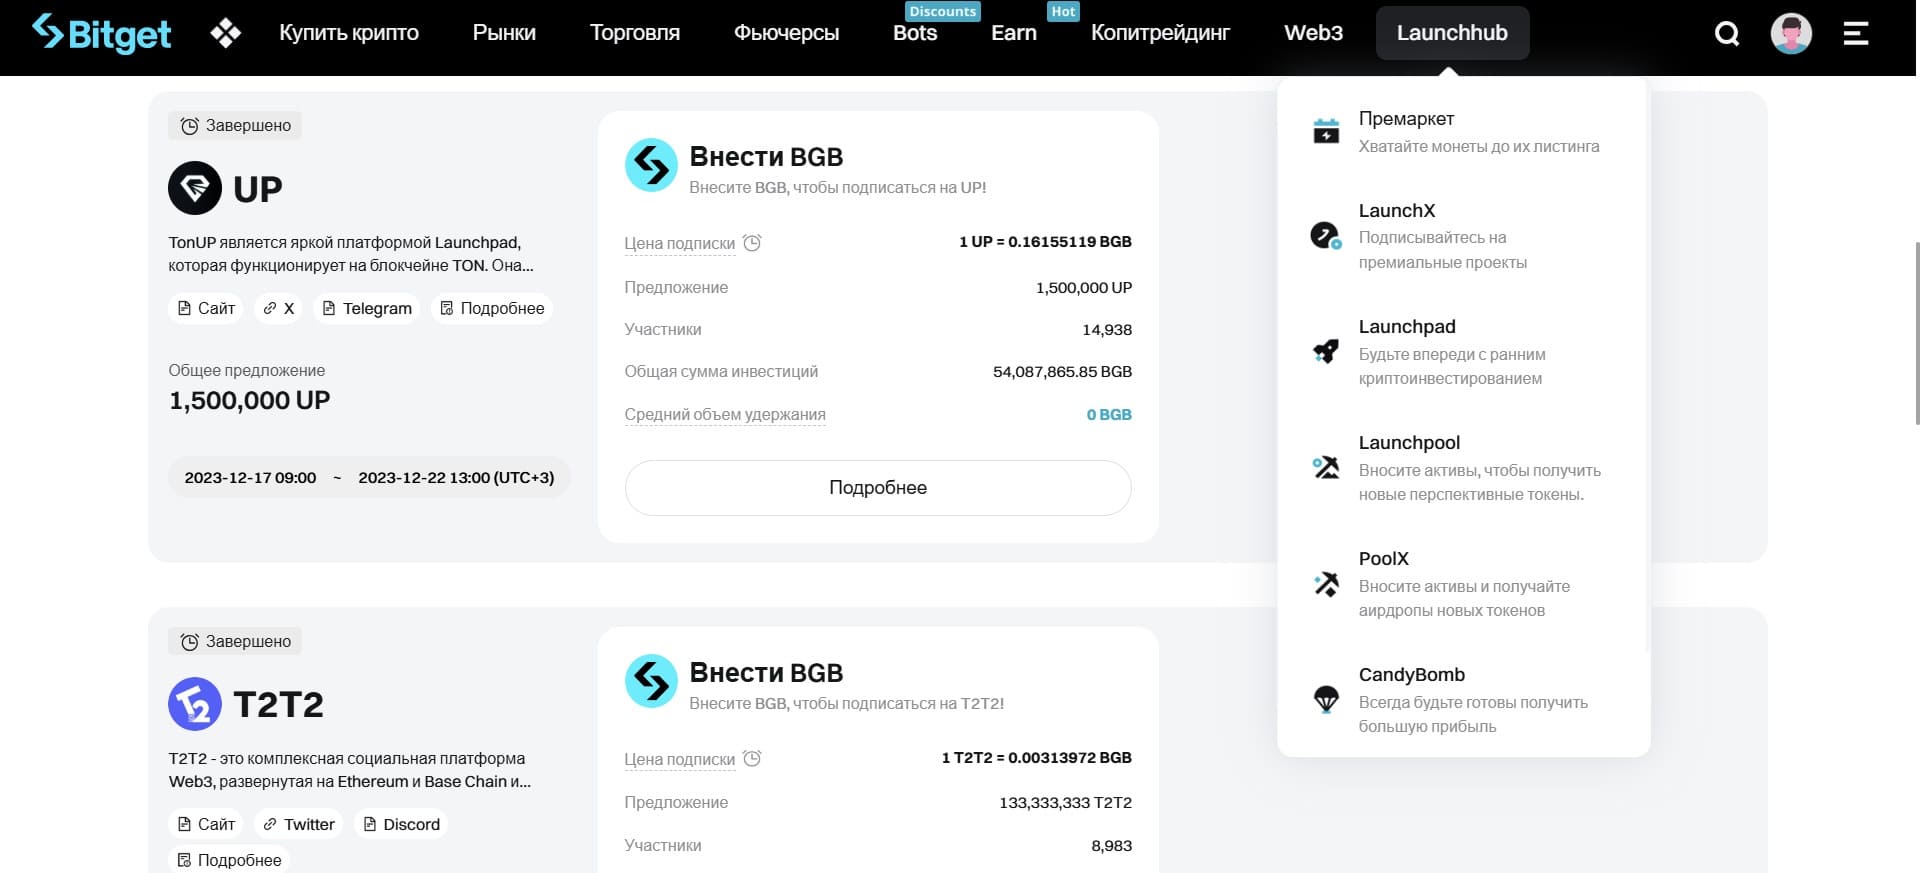1920x873 pixels.
Task: Open T2T2 project Подробнее chip
Action: pos(229,860)
